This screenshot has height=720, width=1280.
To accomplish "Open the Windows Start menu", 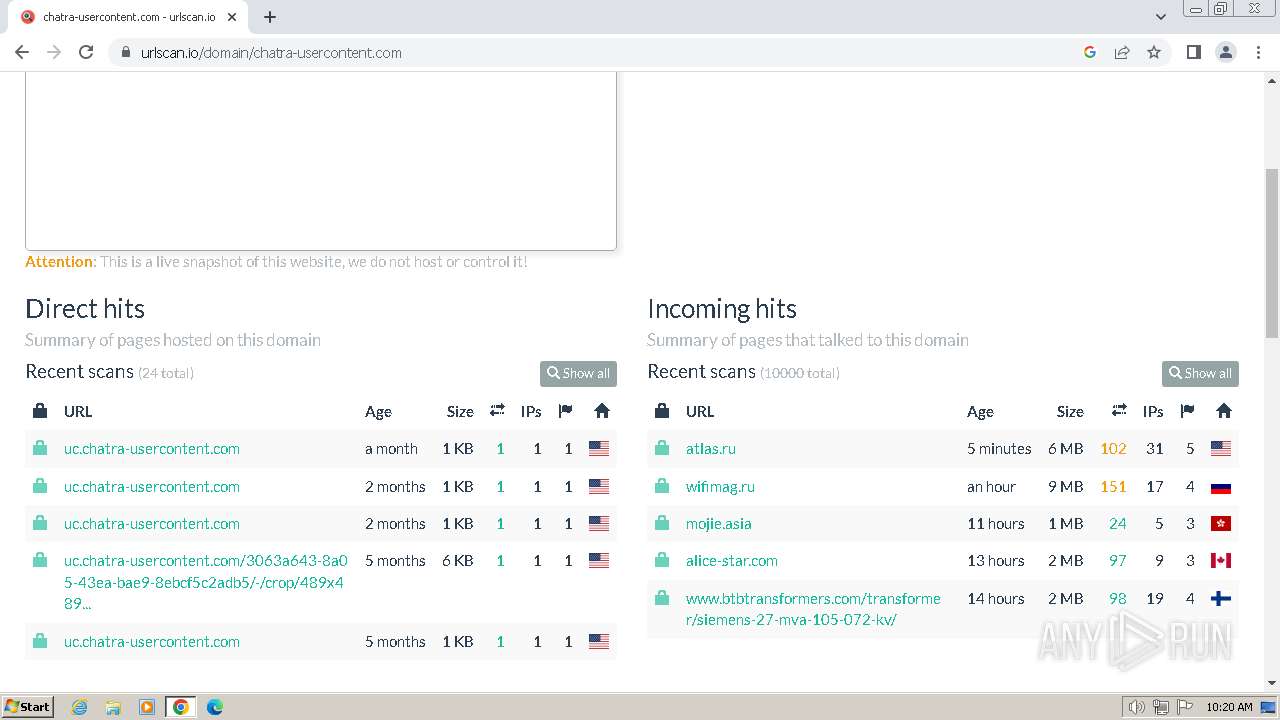I will pyautogui.click(x=27, y=706).
